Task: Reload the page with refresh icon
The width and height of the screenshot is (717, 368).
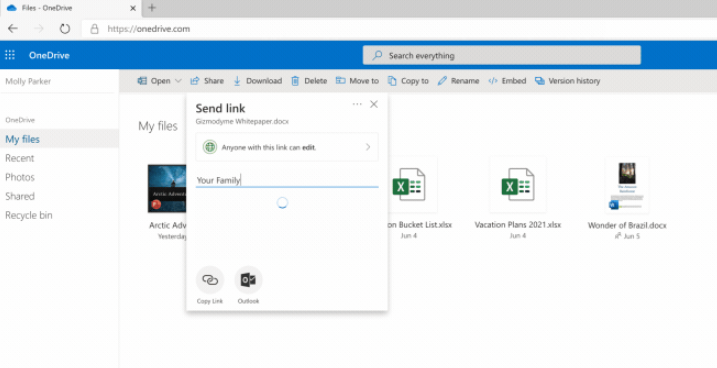Action: pos(65,29)
